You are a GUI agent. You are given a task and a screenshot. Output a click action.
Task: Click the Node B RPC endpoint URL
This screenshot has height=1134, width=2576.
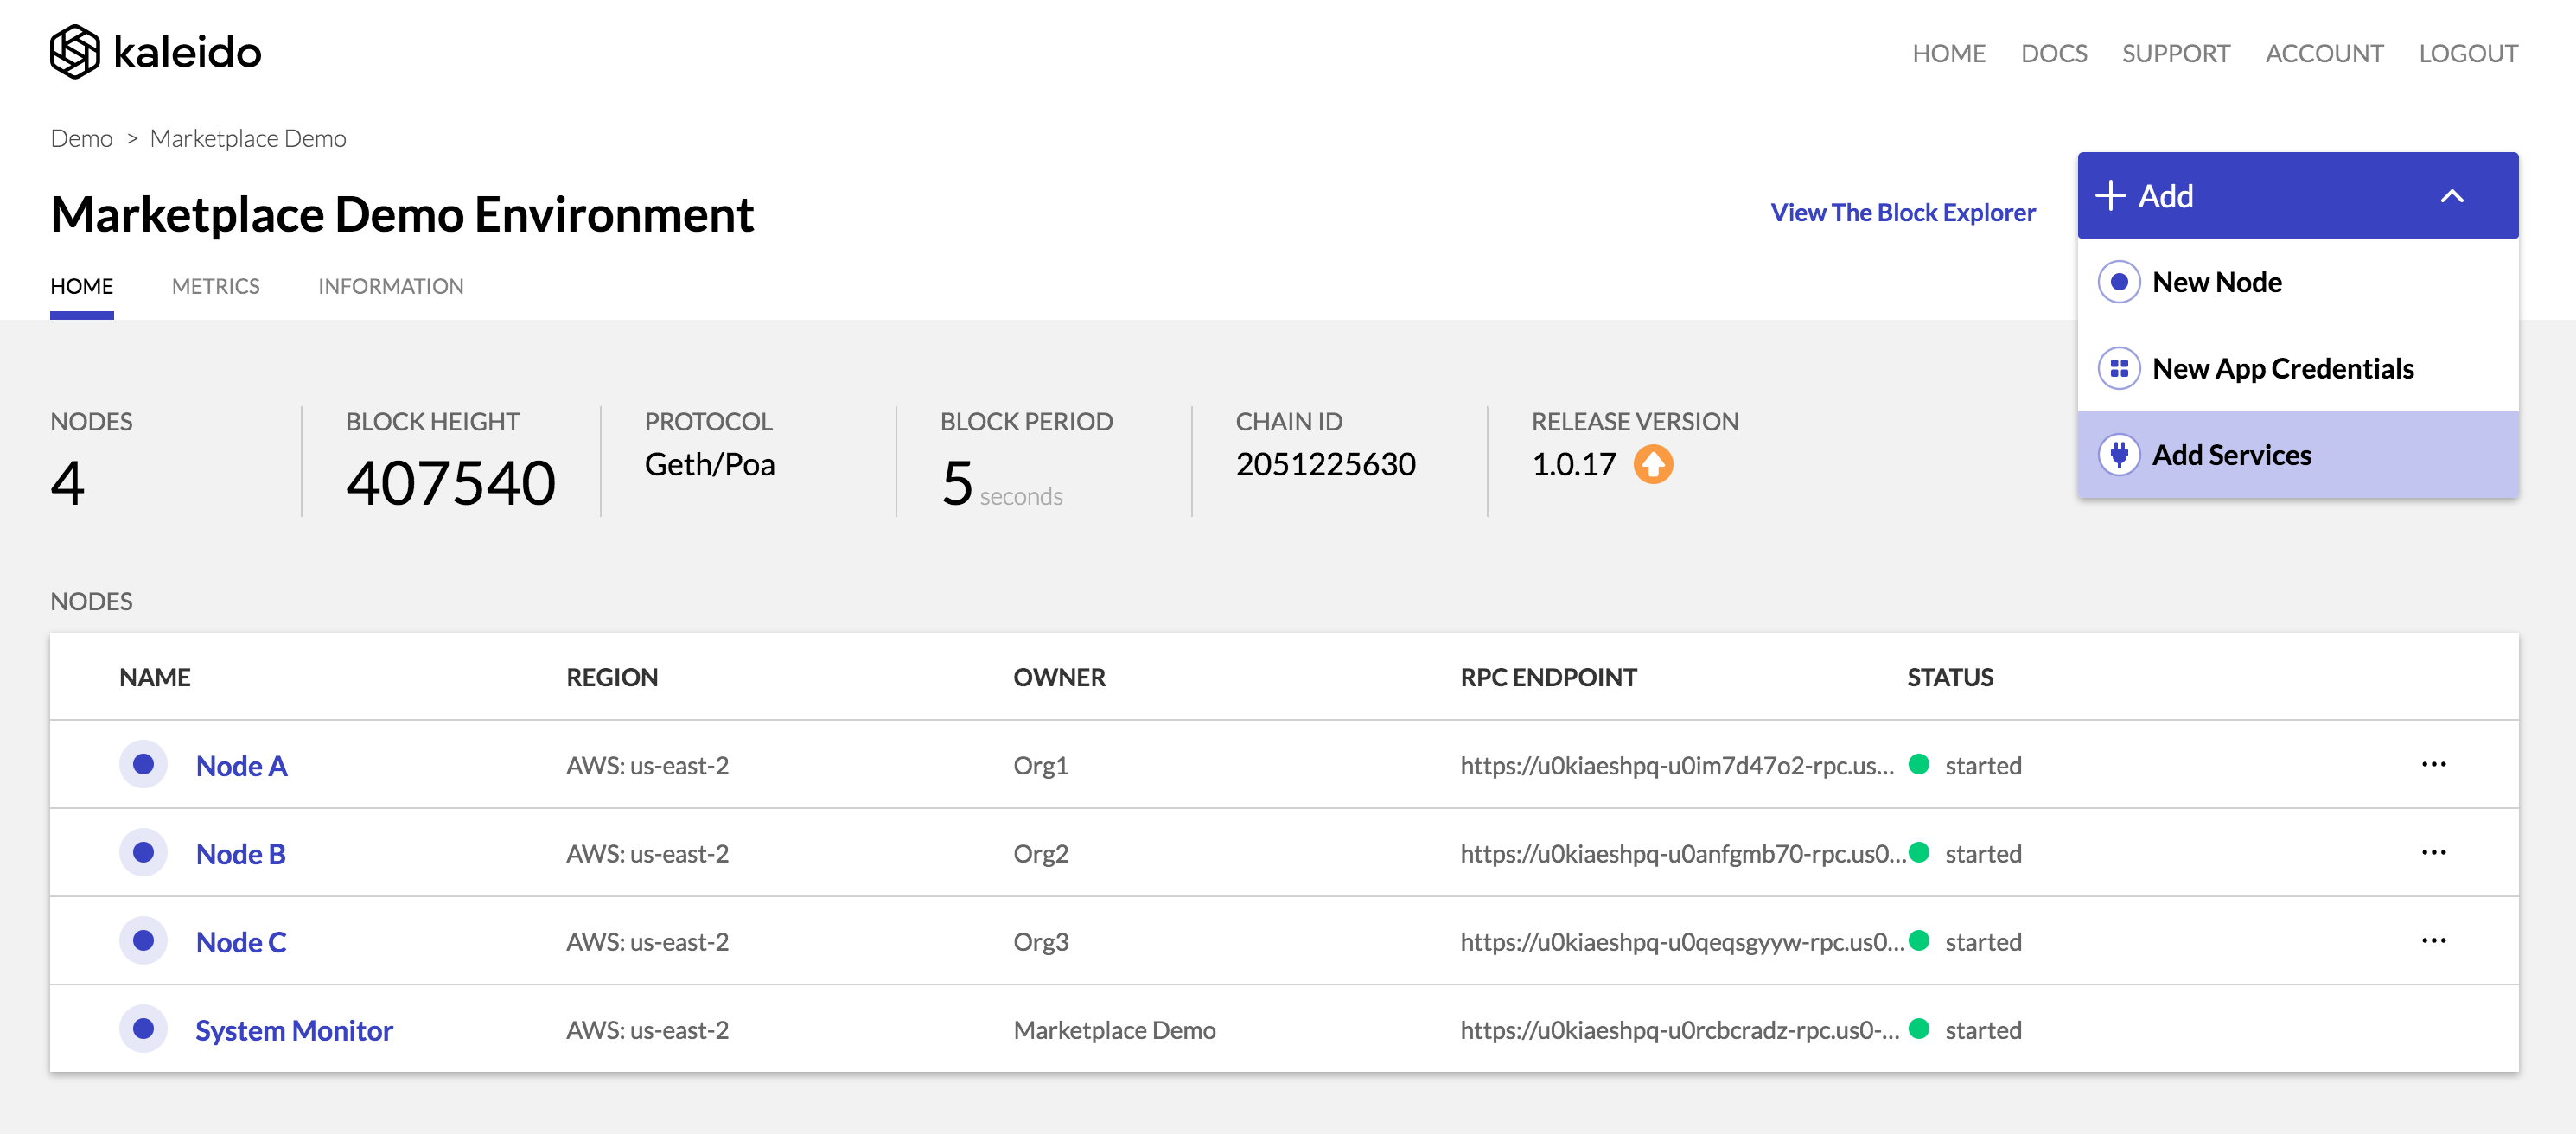(1682, 854)
